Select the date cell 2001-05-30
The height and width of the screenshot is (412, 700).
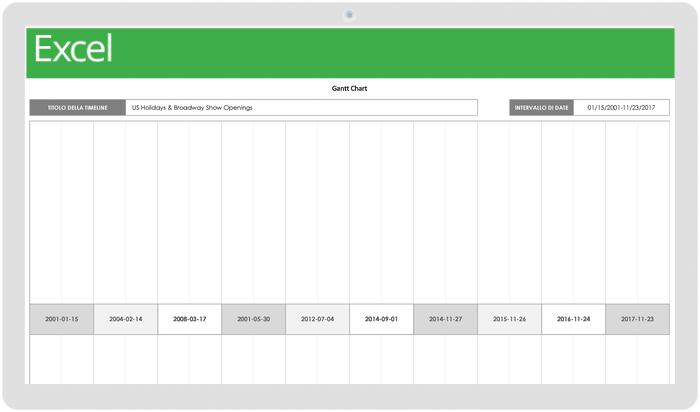(x=254, y=319)
